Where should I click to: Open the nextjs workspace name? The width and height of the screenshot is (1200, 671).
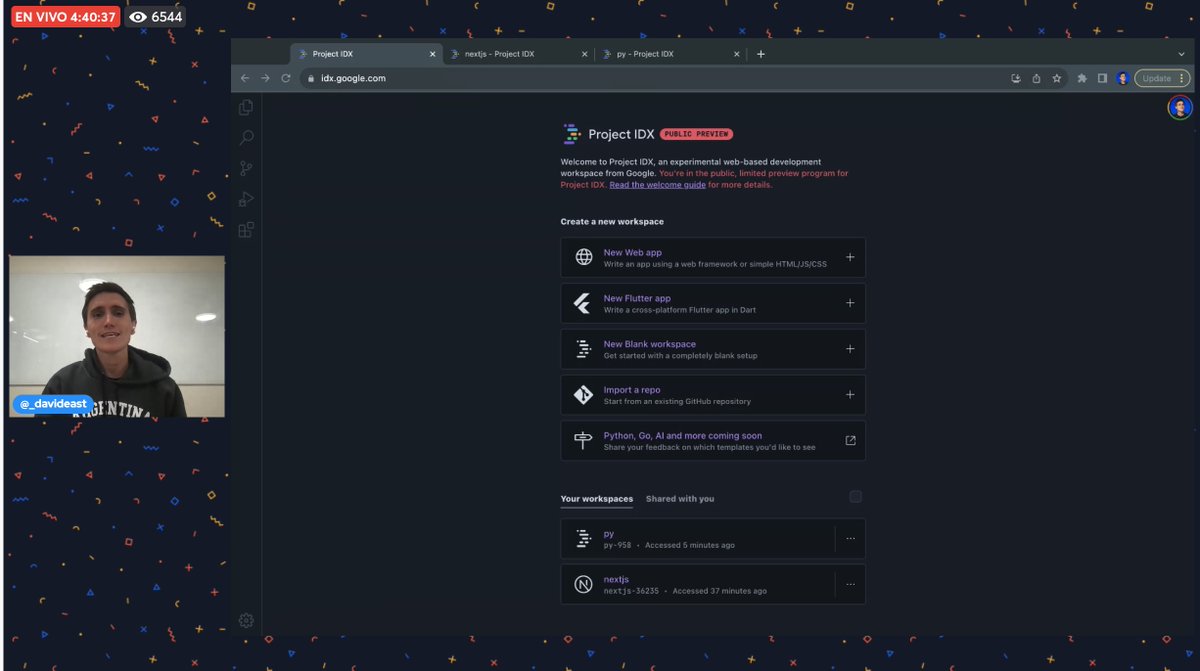[617, 580]
